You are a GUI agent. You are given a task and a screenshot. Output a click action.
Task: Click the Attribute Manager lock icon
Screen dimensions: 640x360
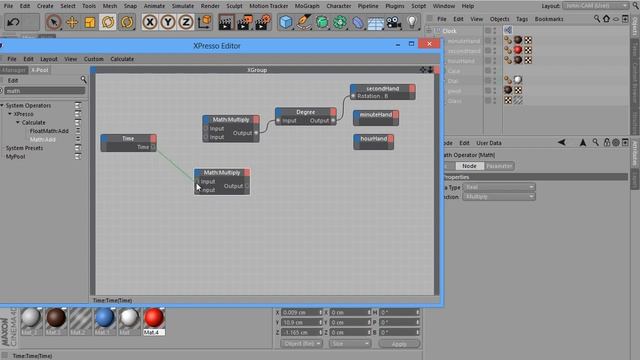[x=607, y=142]
